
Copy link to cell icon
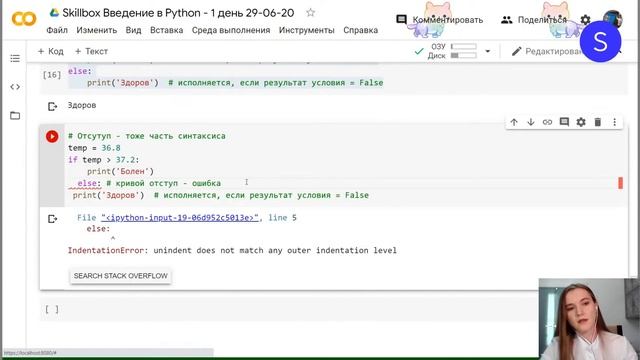(x=547, y=122)
